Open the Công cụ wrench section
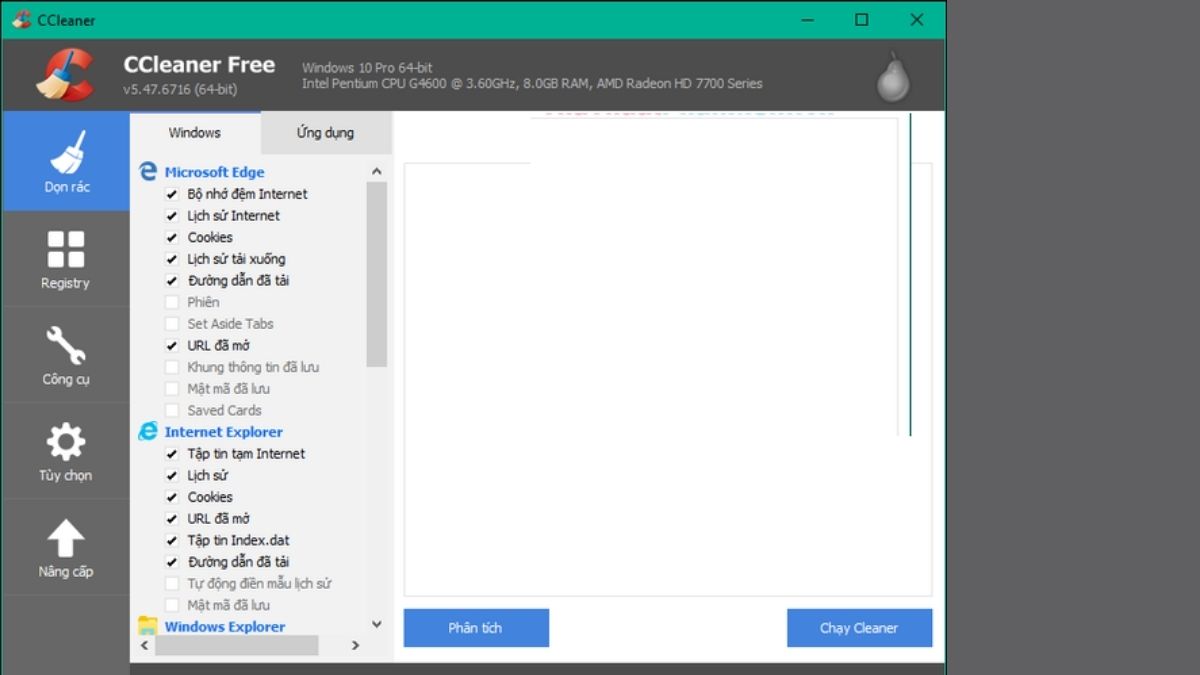This screenshot has height=675, width=1200. pos(66,355)
